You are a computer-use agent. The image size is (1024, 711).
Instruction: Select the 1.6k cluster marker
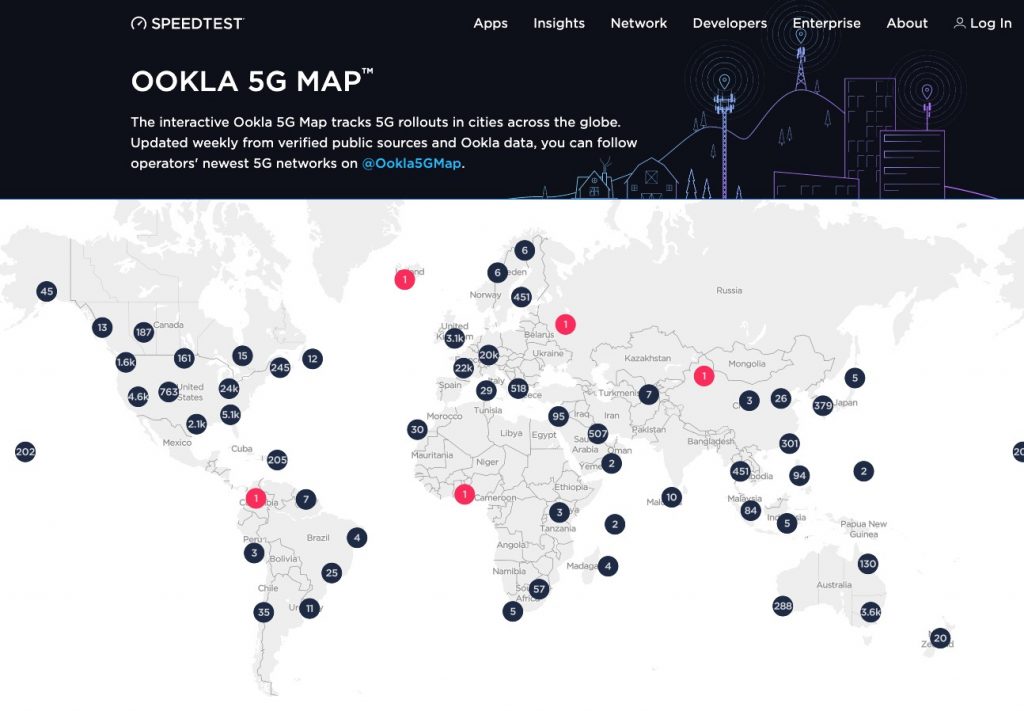125,362
